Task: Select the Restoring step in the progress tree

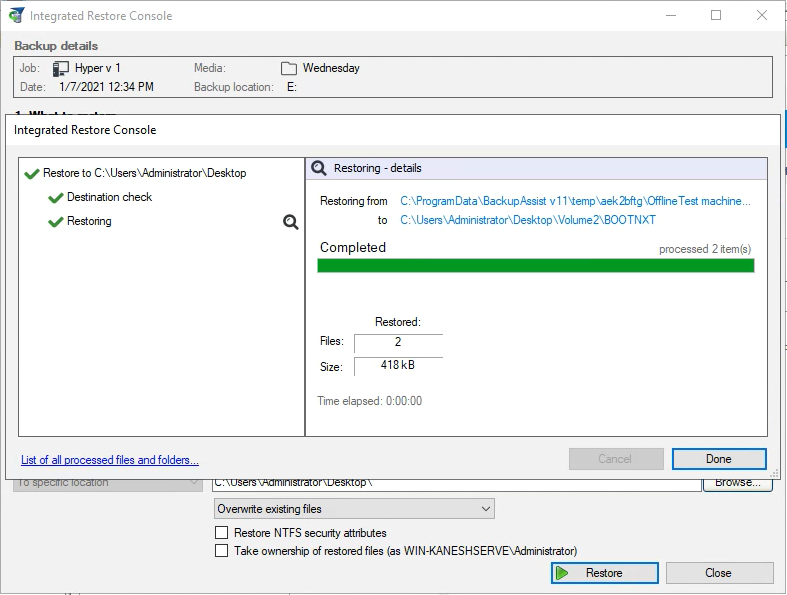Action: [89, 222]
